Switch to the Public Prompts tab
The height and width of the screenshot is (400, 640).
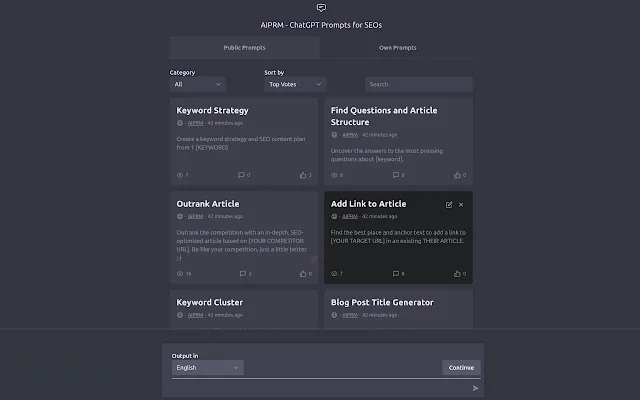(x=244, y=47)
